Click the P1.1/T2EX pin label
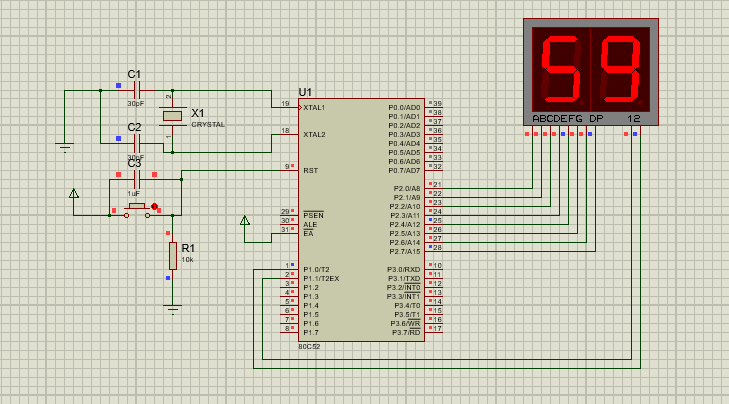Viewport: 729px width, 404px height. (x=321, y=278)
